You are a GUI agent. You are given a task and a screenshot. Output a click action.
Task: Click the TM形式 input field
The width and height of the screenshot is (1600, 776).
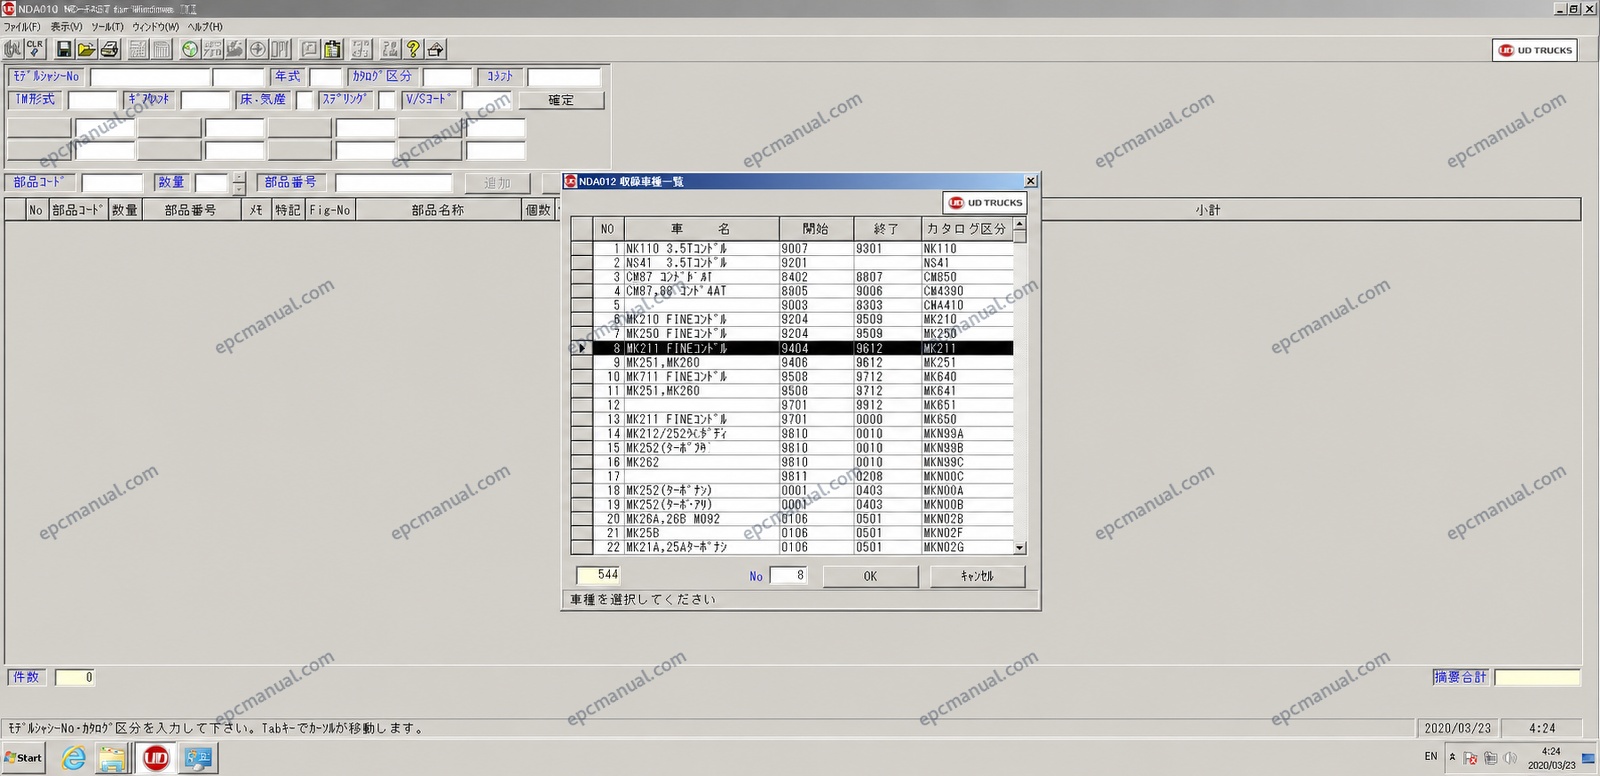coord(92,100)
